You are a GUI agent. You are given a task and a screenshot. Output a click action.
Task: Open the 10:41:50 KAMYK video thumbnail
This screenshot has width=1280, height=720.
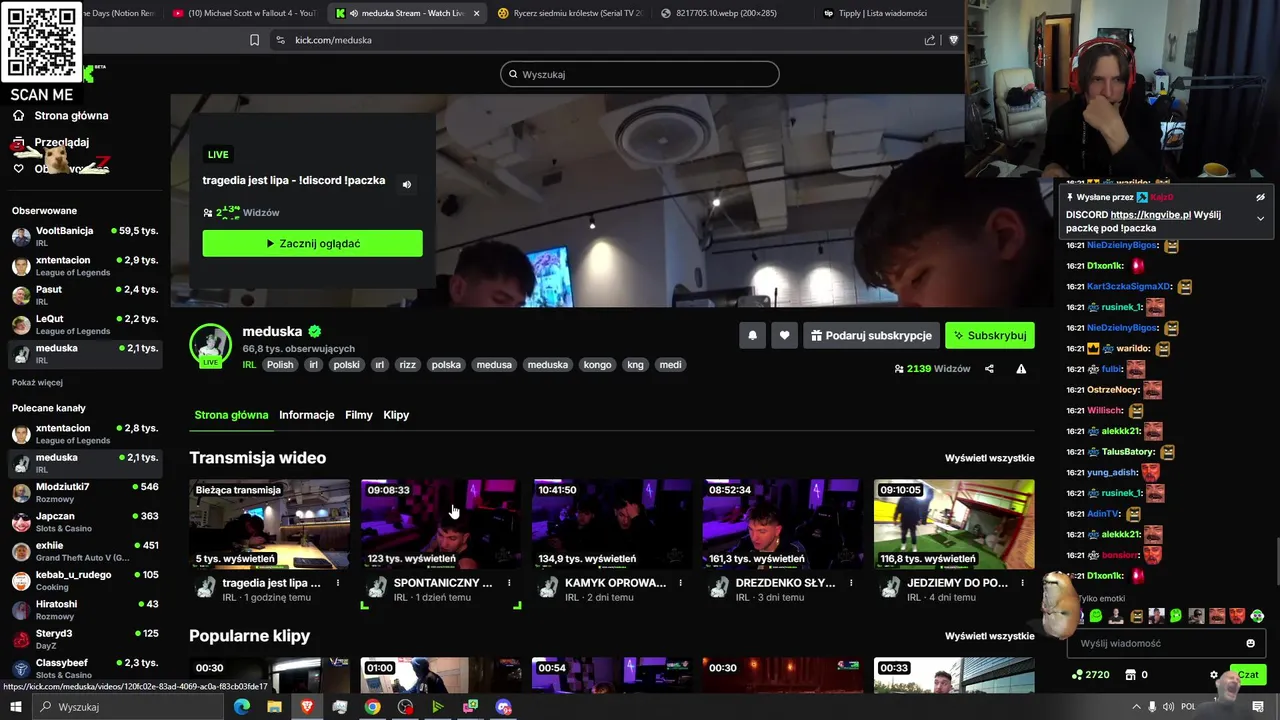(x=612, y=524)
